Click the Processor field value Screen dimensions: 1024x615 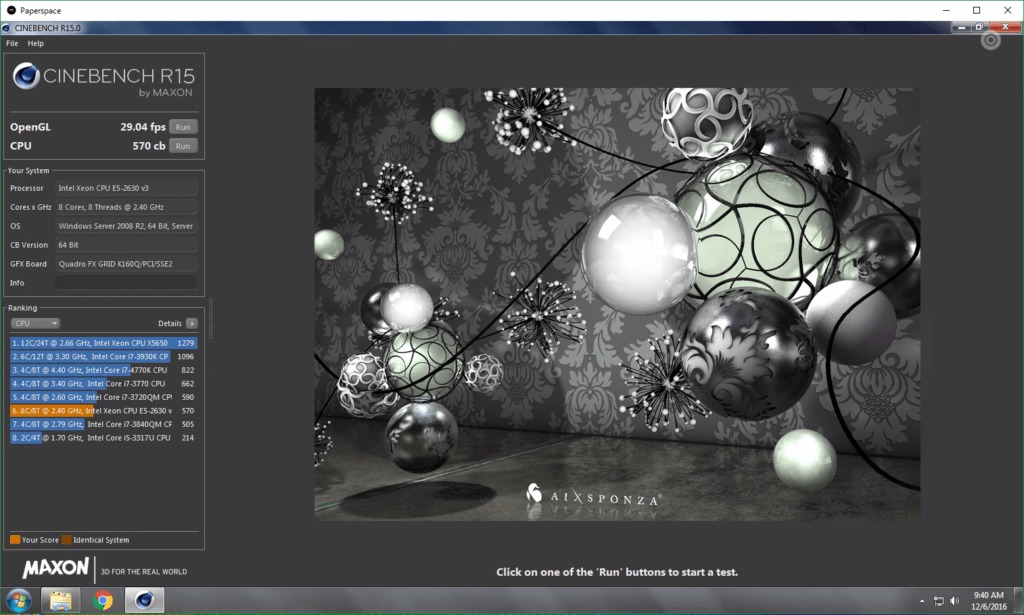(x=126, y=188)
